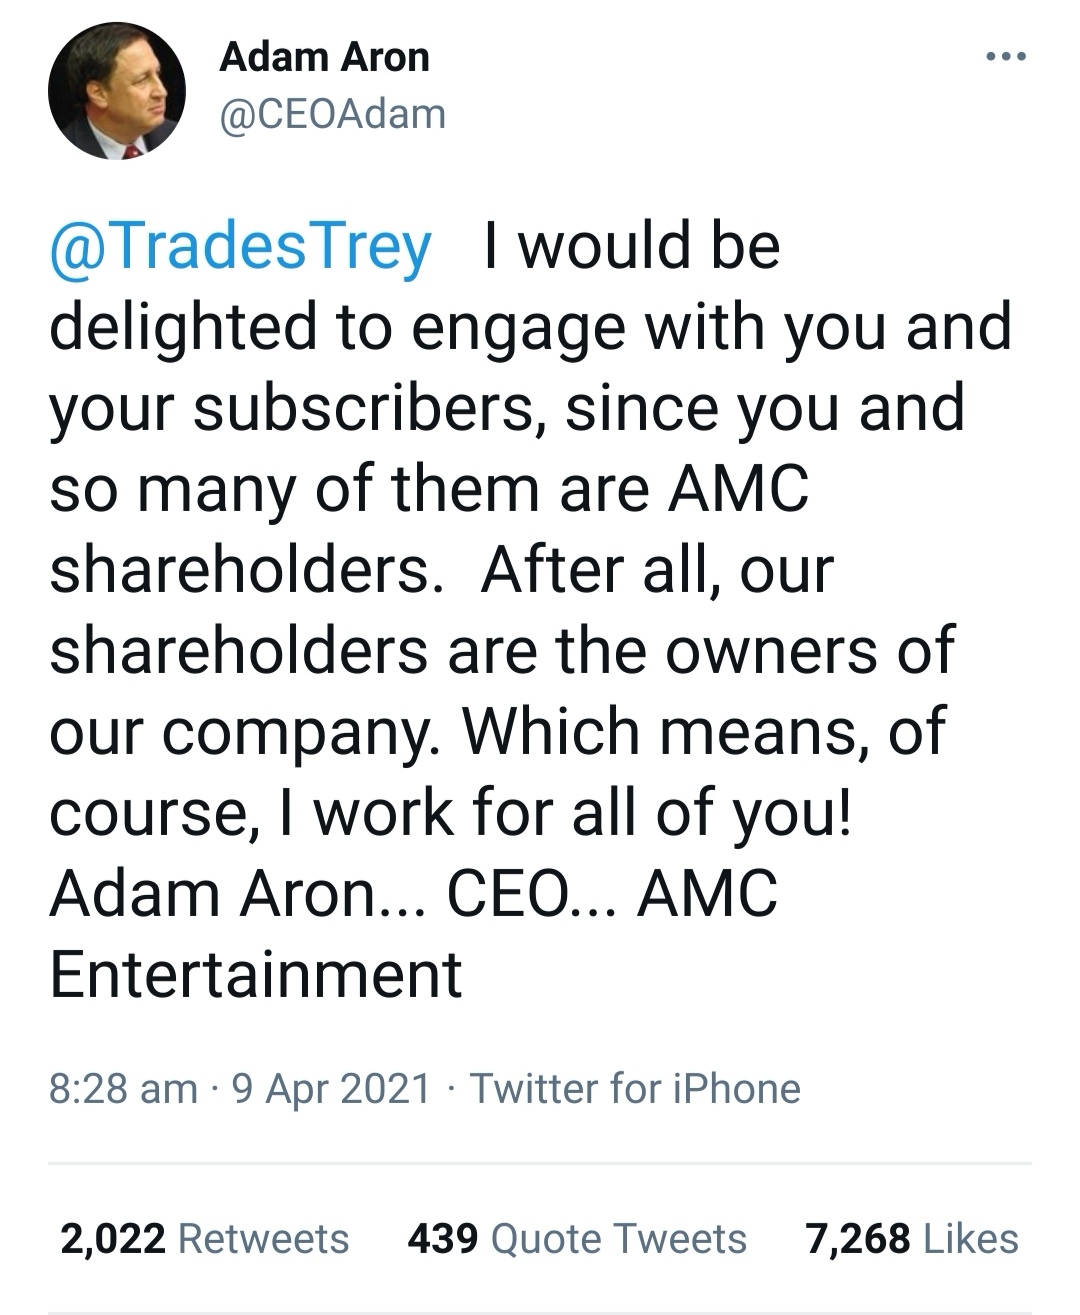Click the Adam Aron display name

pyautogui.click(x=324, y=57)
